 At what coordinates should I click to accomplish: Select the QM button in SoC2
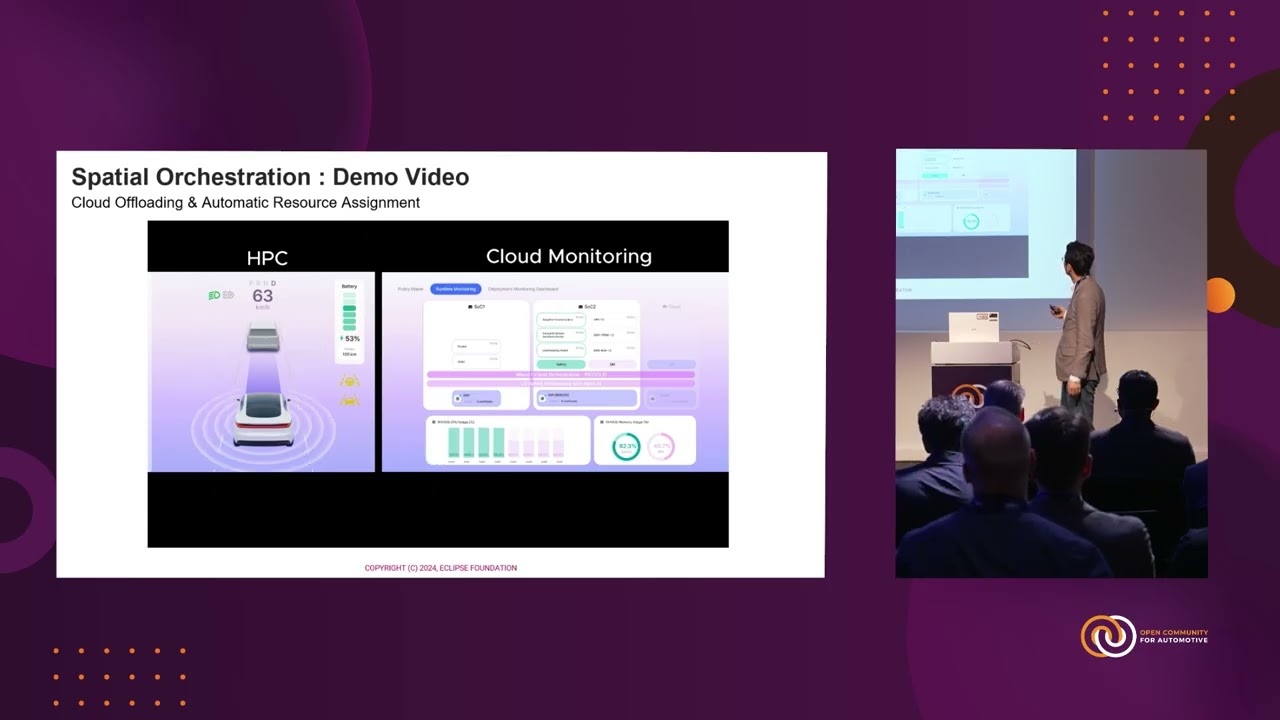(612, 364)
